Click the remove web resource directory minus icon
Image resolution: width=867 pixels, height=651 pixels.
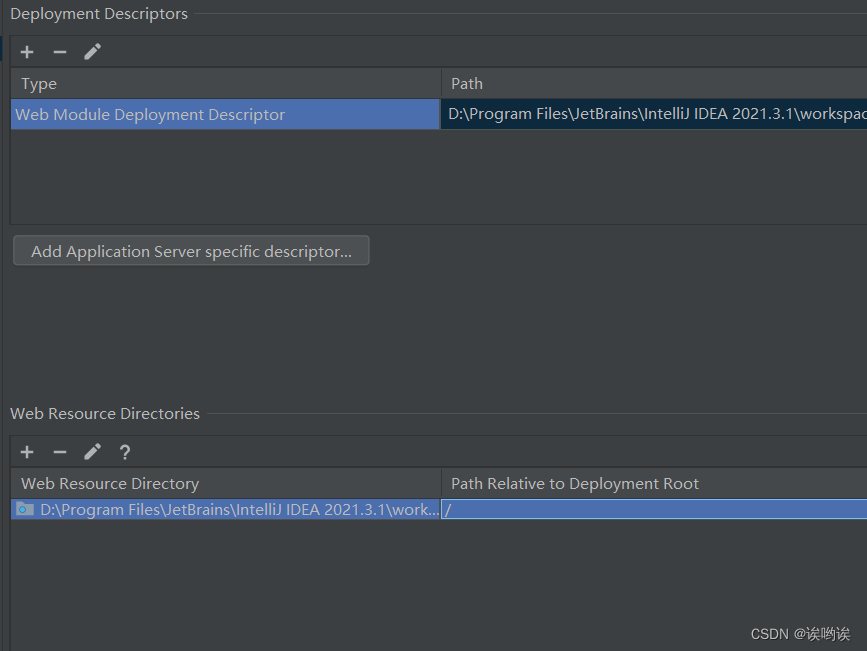59,451
